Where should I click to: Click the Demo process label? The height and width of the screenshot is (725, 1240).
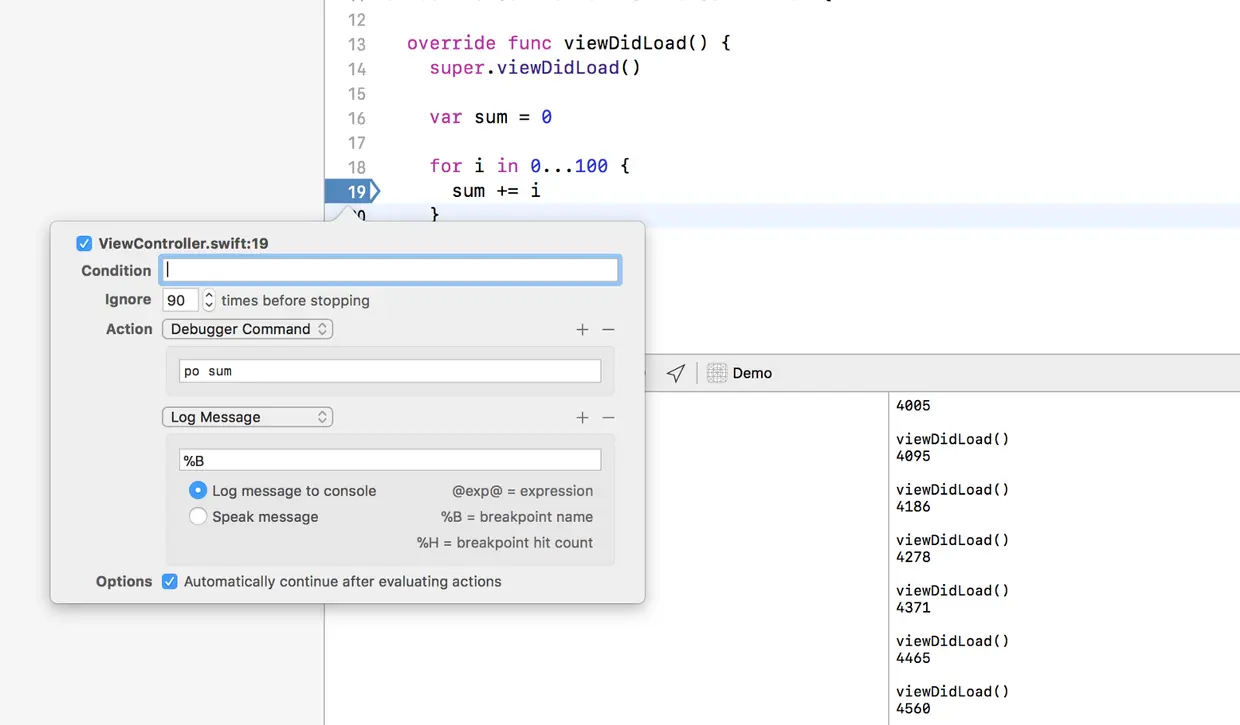(x=752, y=373)
